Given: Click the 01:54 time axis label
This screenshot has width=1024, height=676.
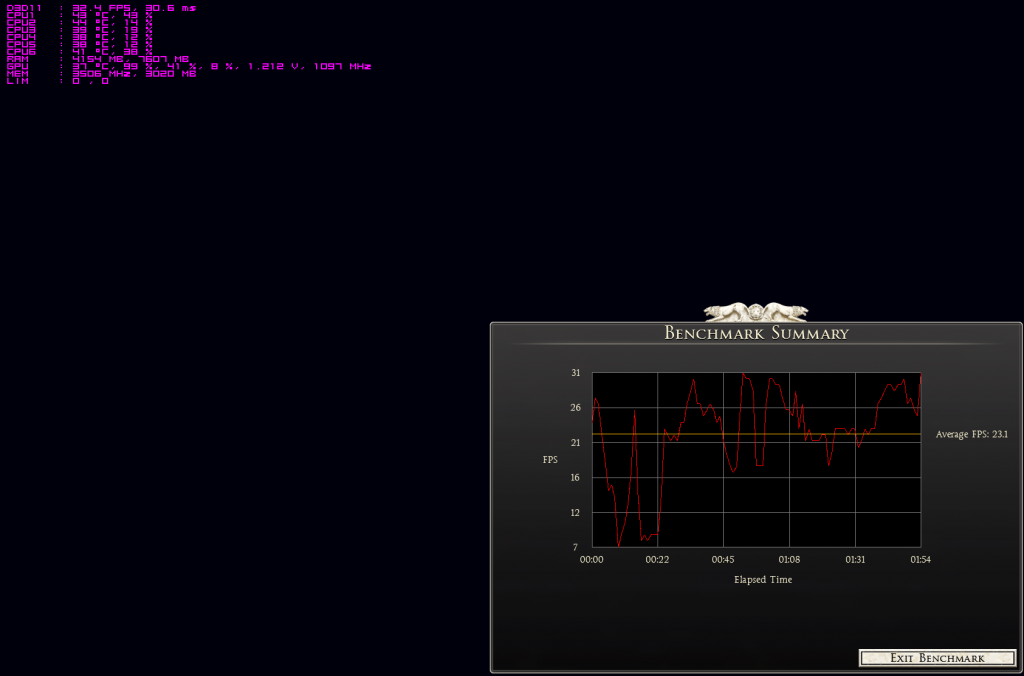Looking at the screenshot, I should 920,560.
